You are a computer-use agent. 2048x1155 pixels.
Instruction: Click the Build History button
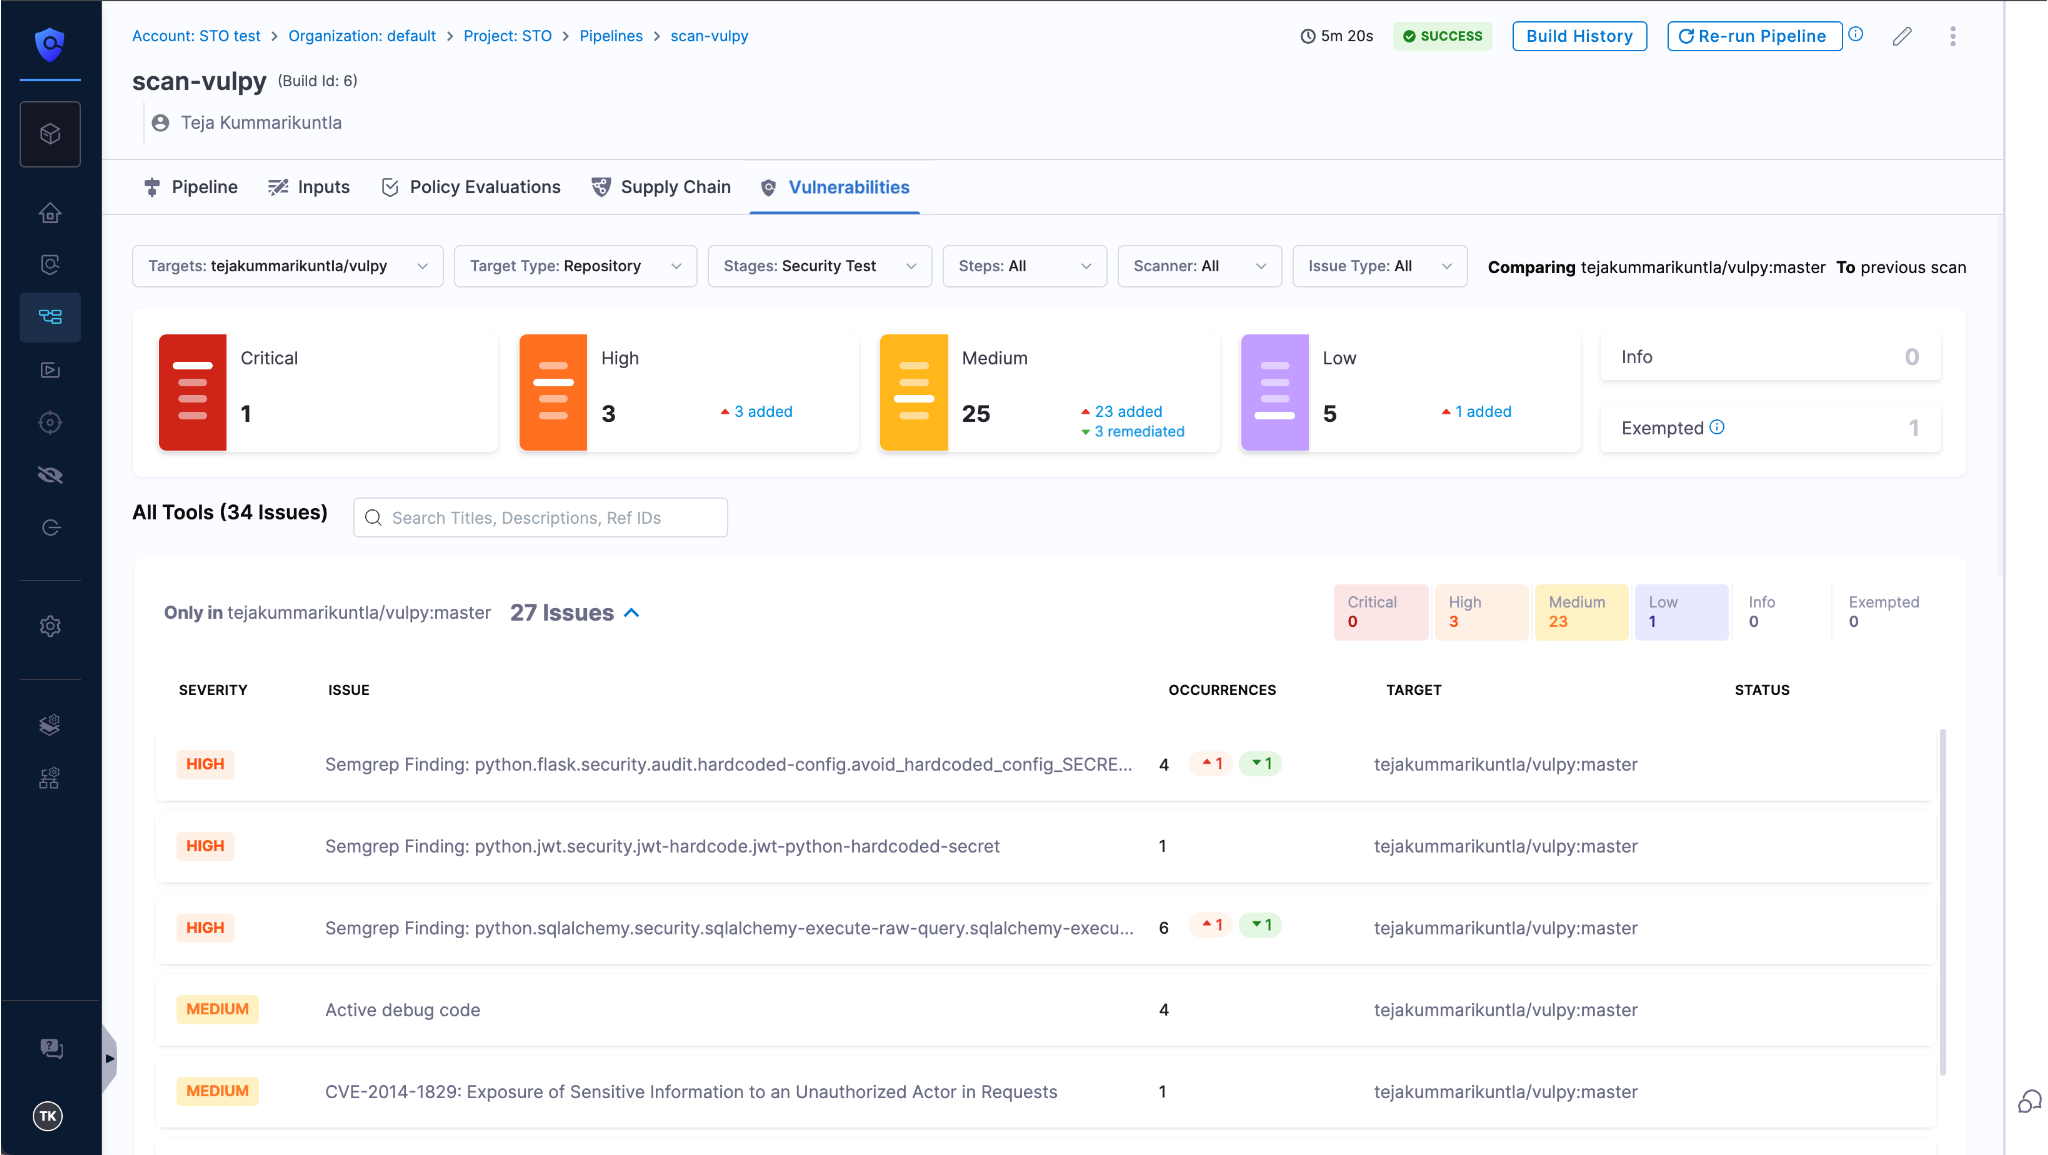click(x=1579, y=36)
